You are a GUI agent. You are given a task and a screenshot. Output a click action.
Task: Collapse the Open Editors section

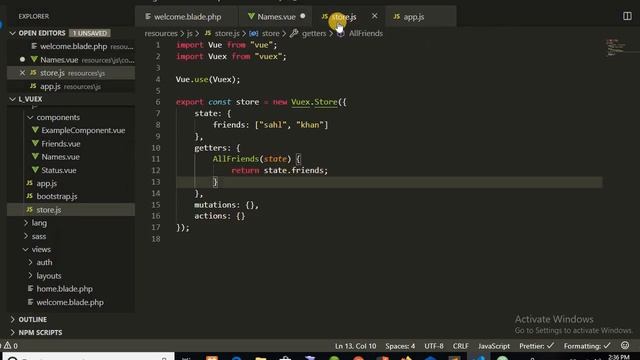tap(13, 33)
